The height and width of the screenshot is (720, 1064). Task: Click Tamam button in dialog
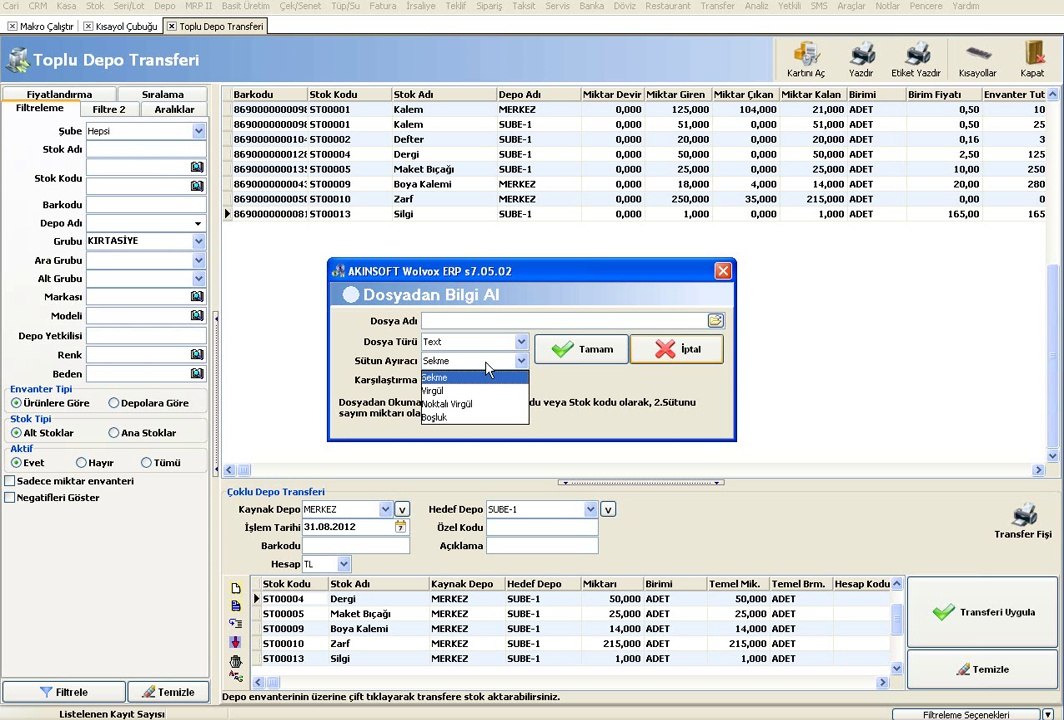[581, 349]
